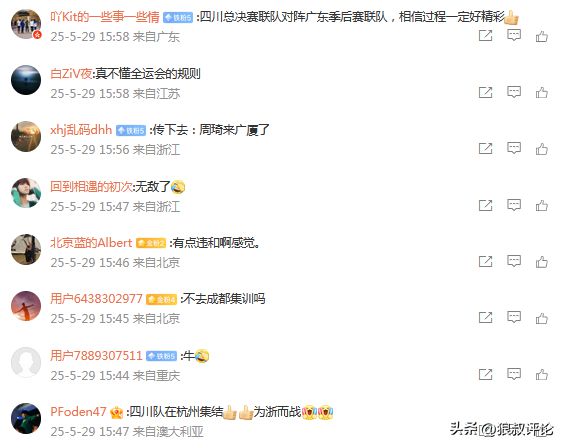The height and width of the screenshot is (448, 566).
Task: Click the gold fan badge beside 用户6438302977
Action: (161, 299)
